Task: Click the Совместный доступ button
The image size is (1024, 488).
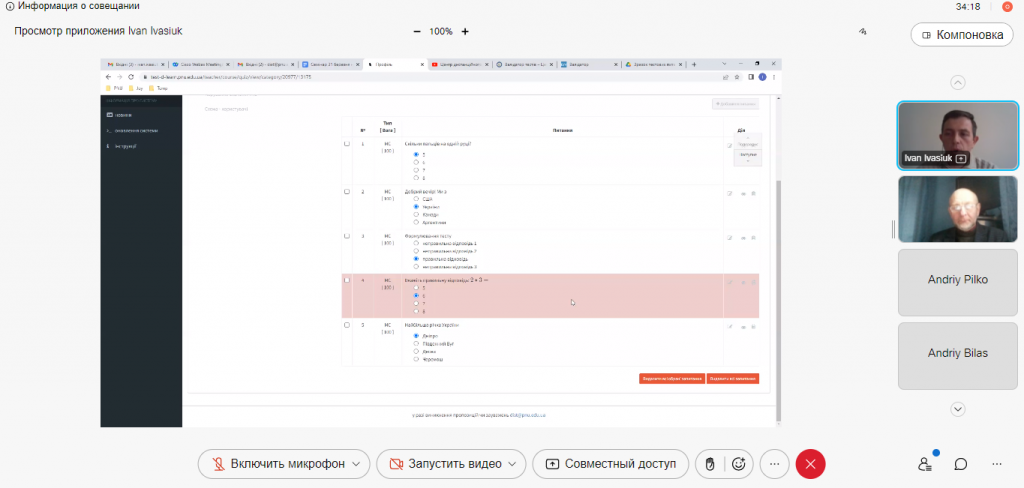Action: pos(611,464)
